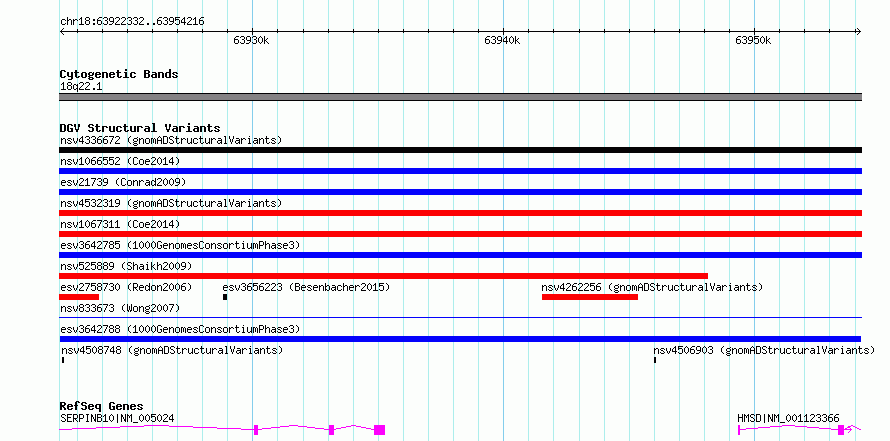Click the tiny nsv4506903 variant marker
This screenshot has width=890, height=441.
[655, 360]
